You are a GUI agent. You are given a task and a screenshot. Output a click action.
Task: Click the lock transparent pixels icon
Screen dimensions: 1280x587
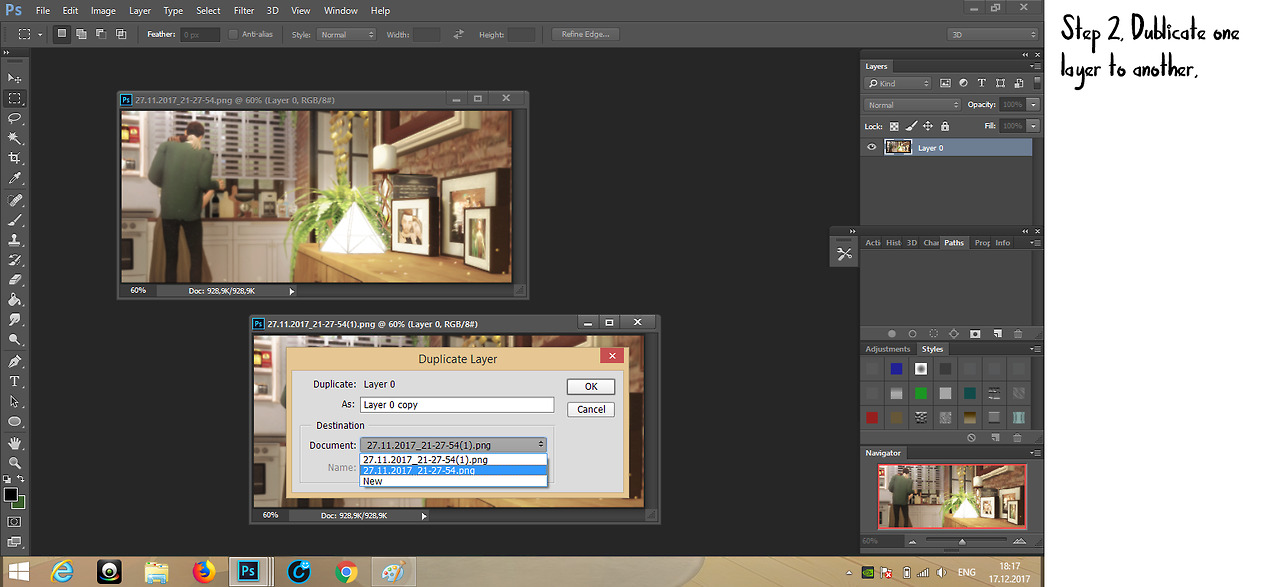(894, 126)
